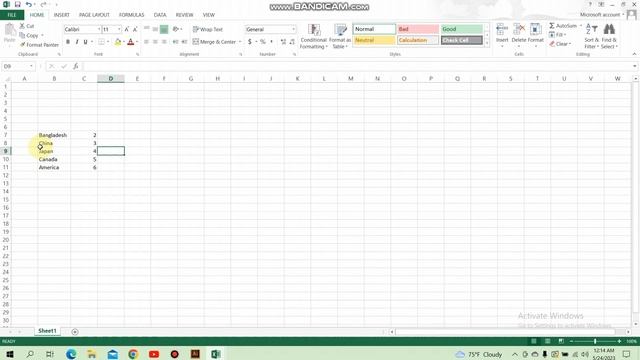Open the font size 11 dropdown
The image size is (640, 360).
[119, 29]
